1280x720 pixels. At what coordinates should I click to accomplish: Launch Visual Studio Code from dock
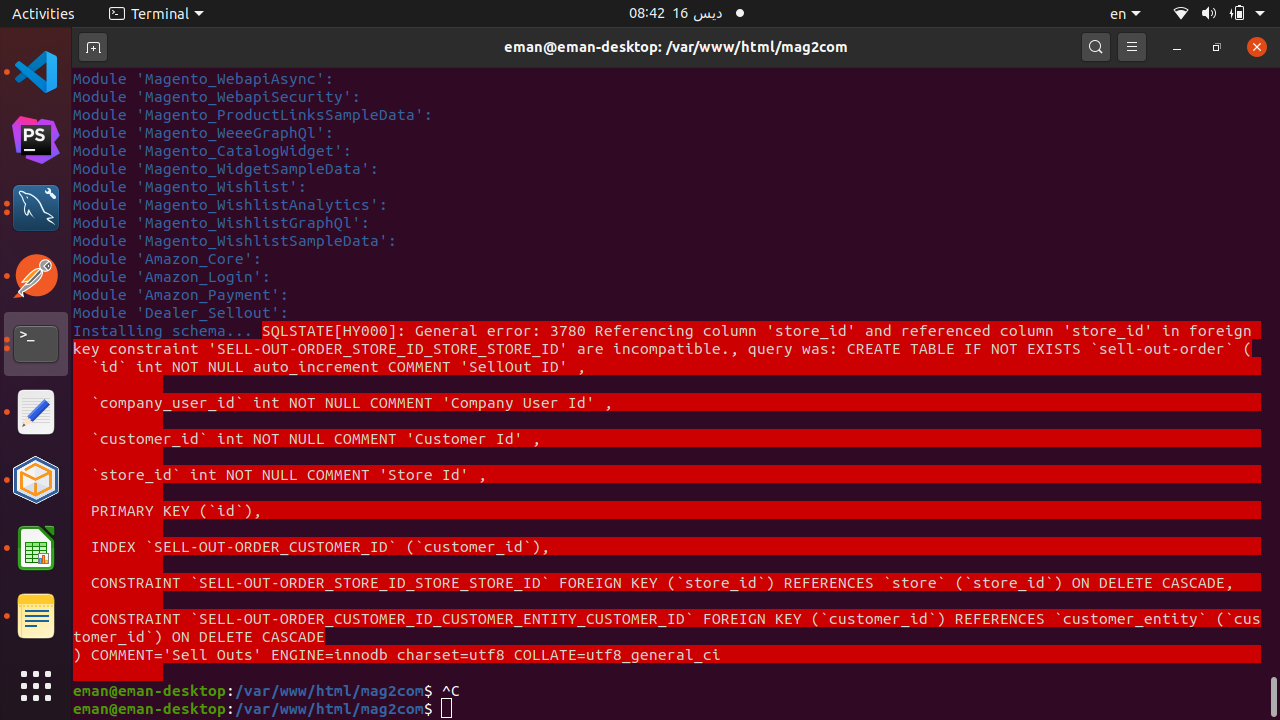click(36, 73)
